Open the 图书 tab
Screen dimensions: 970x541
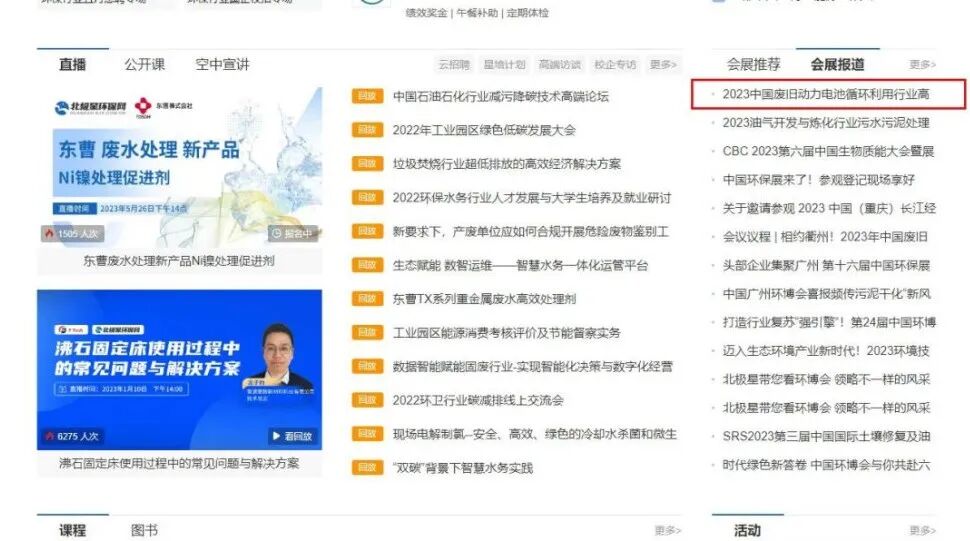pyautogui.click(x=144, y=530)
